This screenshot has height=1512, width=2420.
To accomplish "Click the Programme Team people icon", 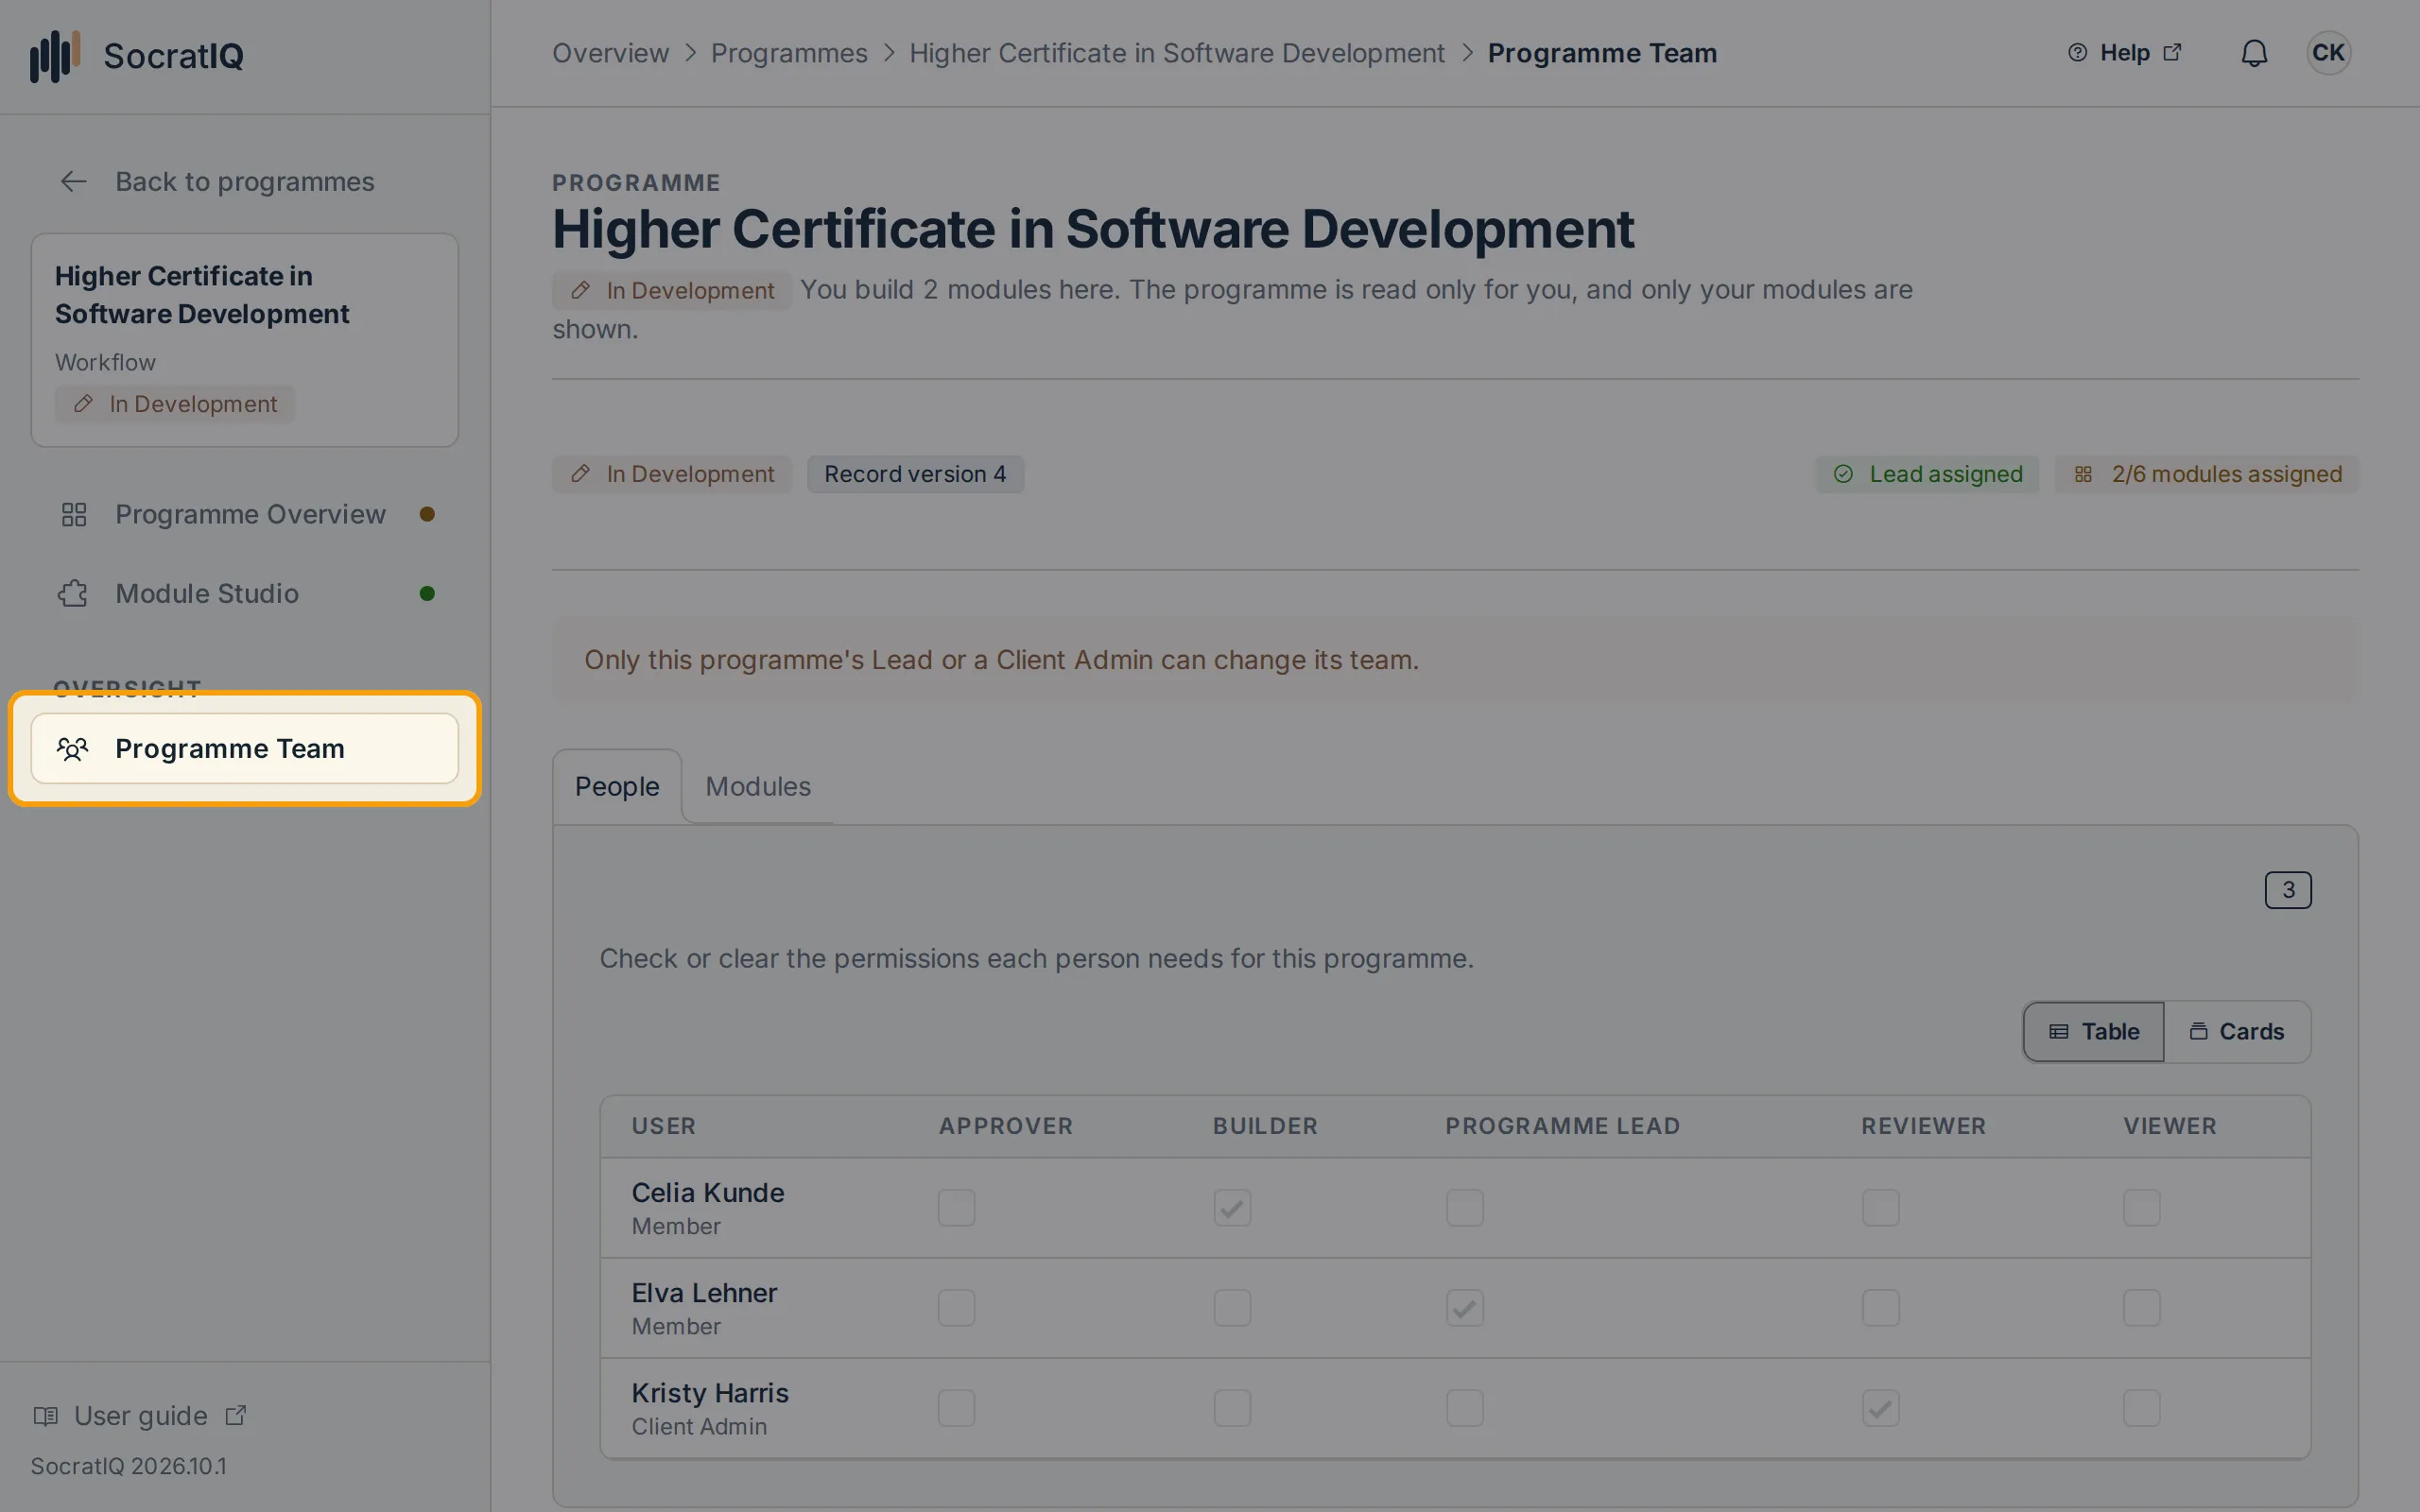I will (73, 748).
